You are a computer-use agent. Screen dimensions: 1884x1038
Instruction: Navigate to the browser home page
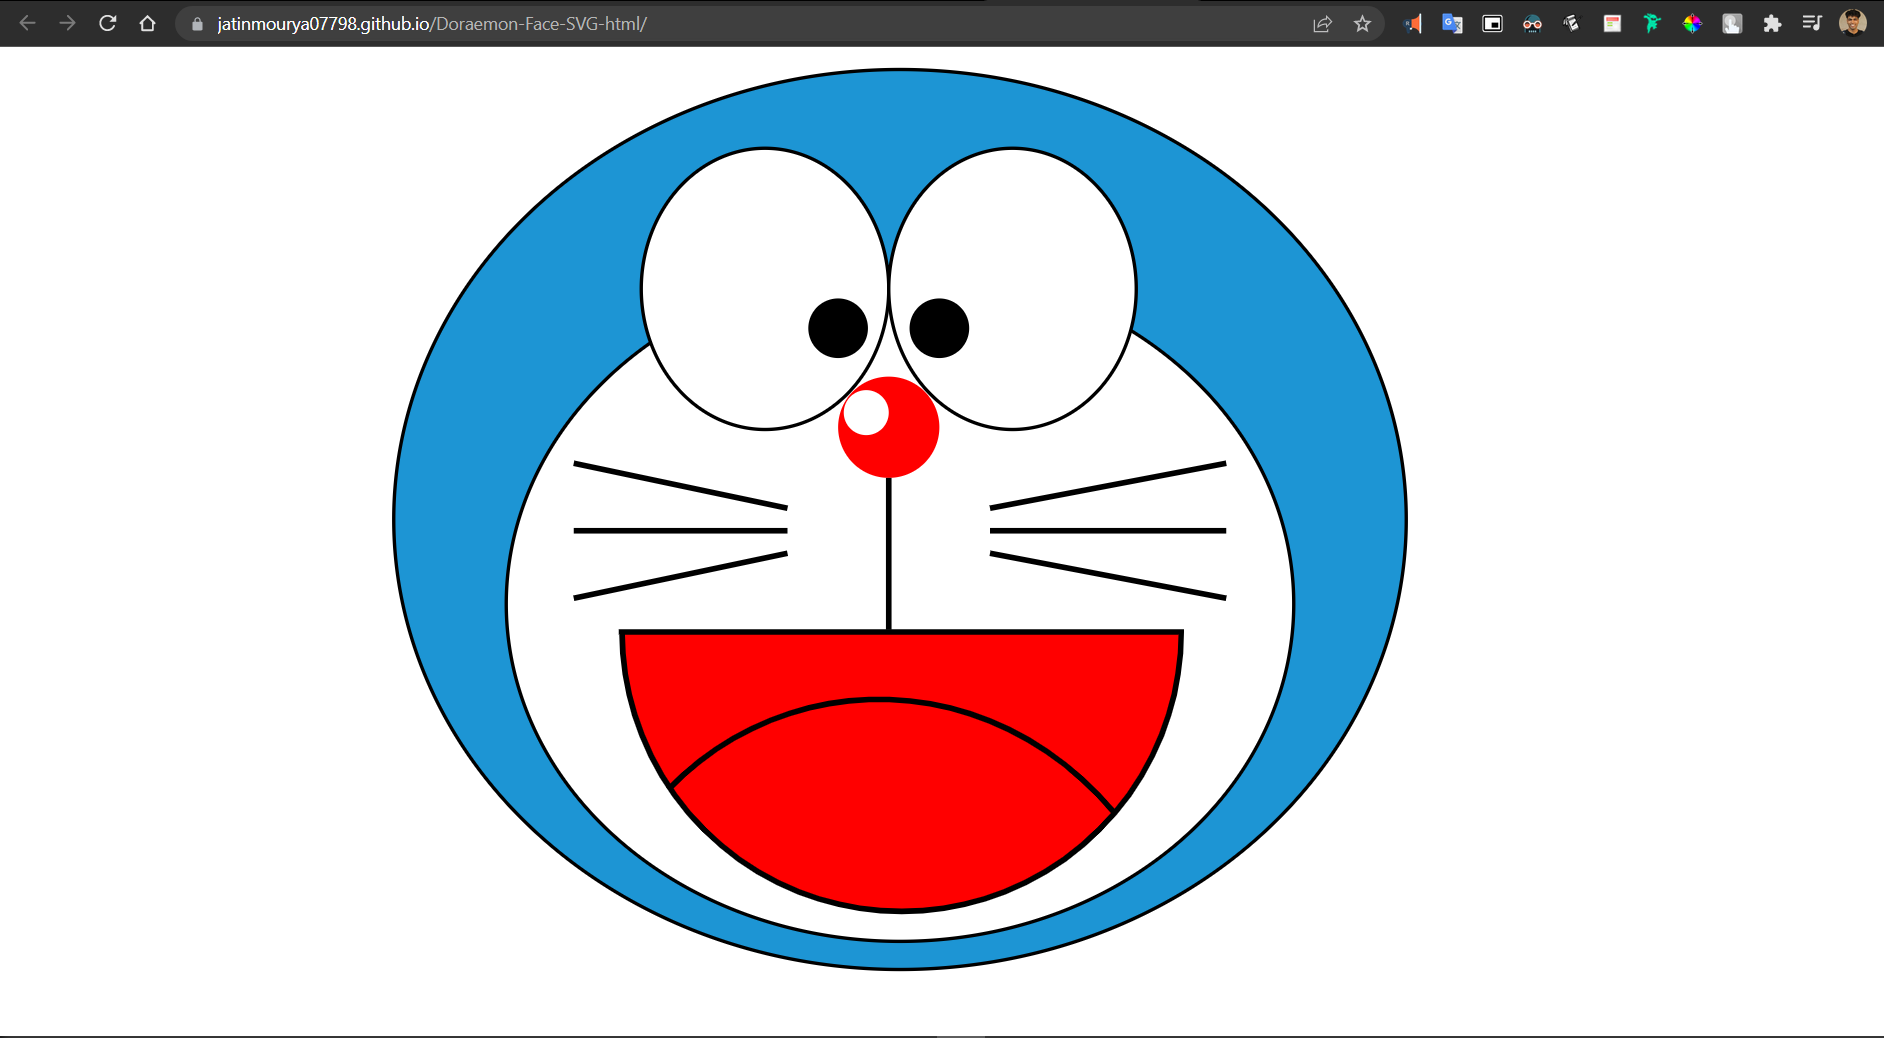(x=147, y=23)
